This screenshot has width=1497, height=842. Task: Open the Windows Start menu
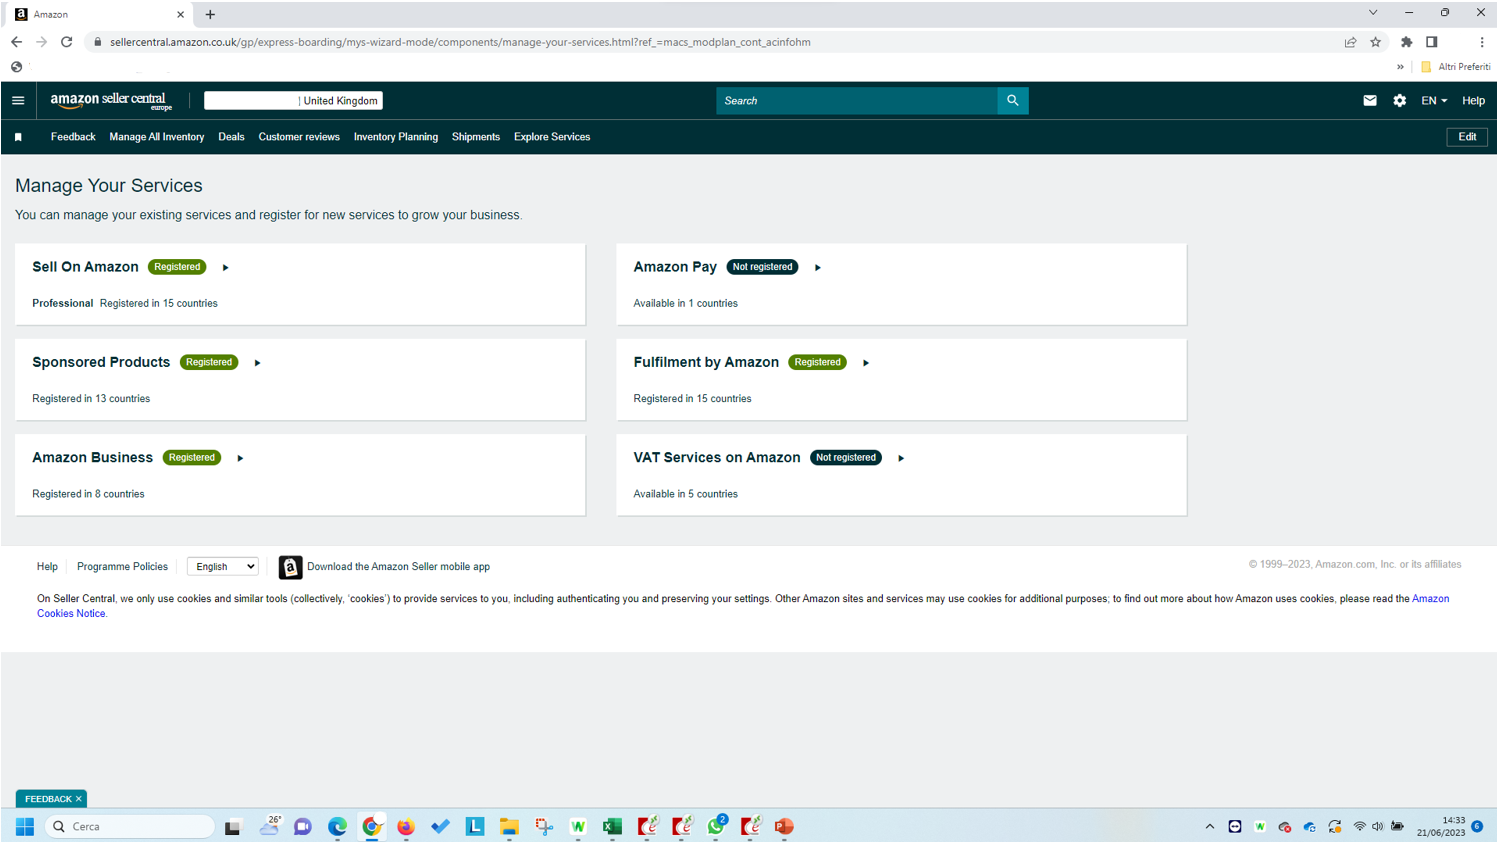tap(25, 826)
